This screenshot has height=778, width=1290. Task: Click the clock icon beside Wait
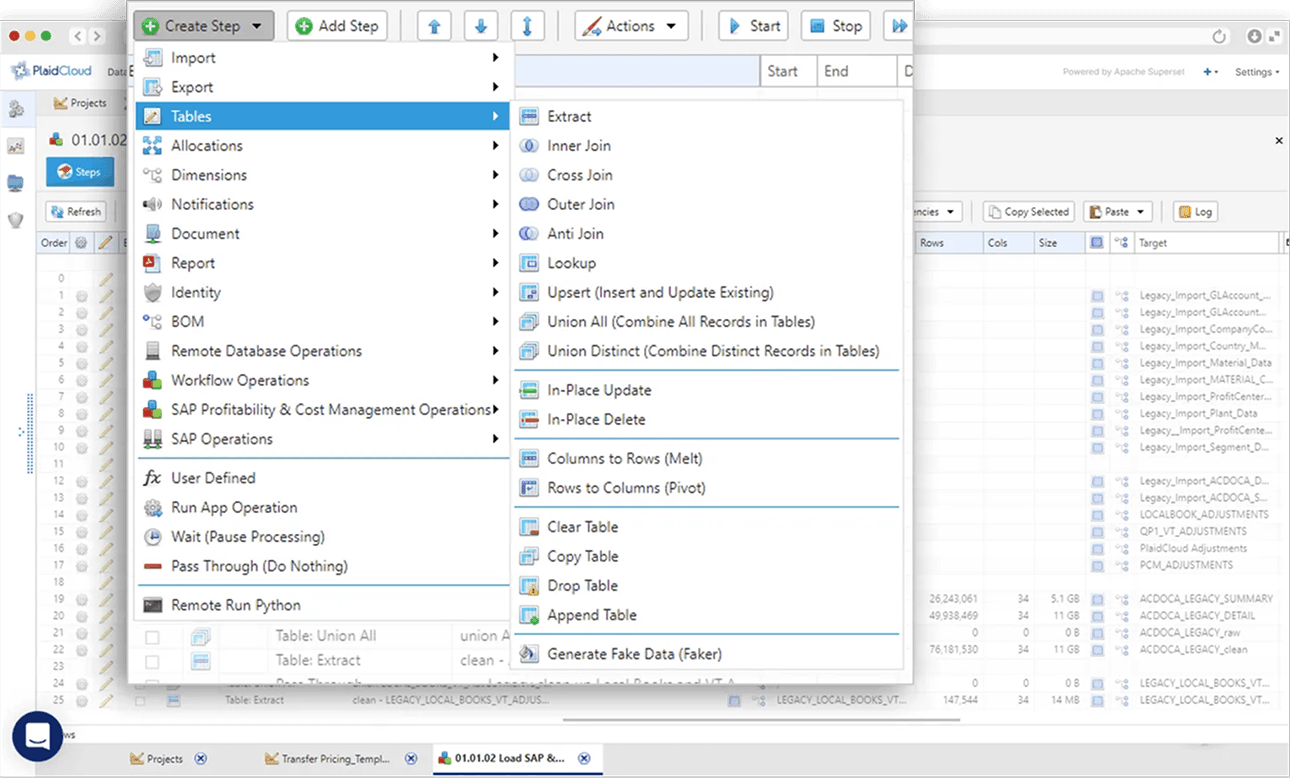(x=152, y=537)
